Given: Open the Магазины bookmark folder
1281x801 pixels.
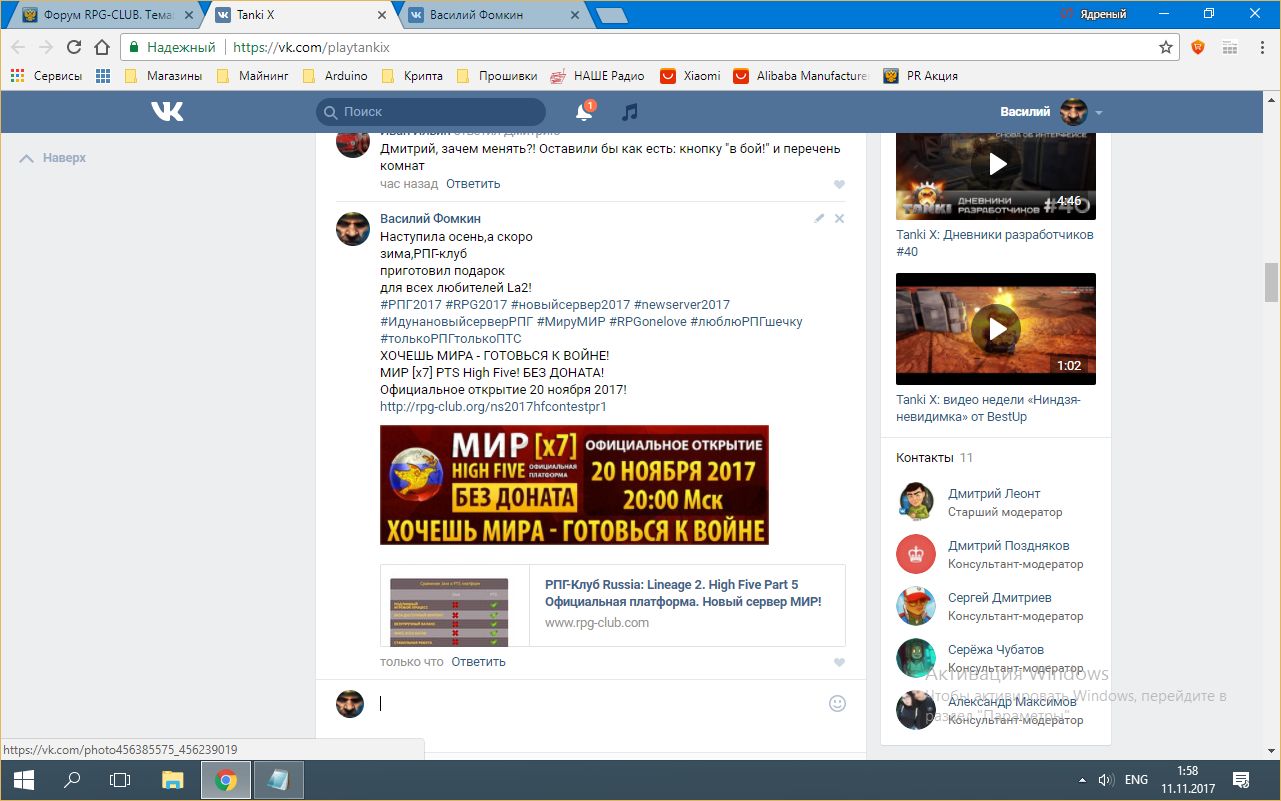Looking at the screenshot, I should [163, 76].
